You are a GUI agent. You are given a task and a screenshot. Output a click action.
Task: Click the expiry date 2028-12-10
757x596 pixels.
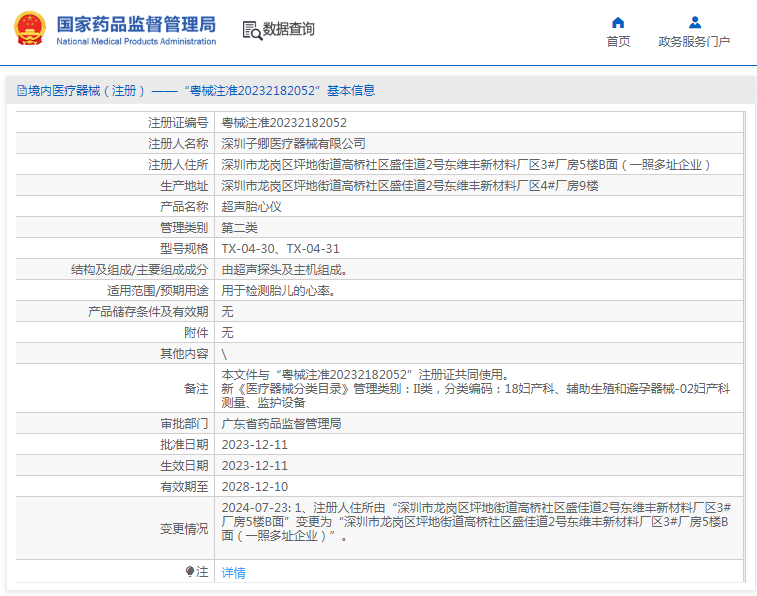[x=255, y=486]
